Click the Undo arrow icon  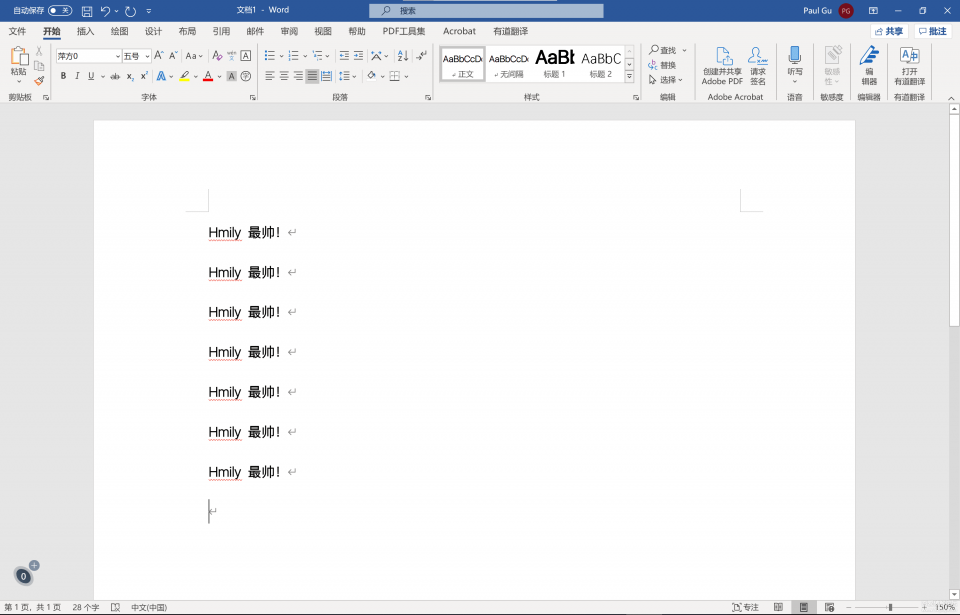(x=105, y=11)
